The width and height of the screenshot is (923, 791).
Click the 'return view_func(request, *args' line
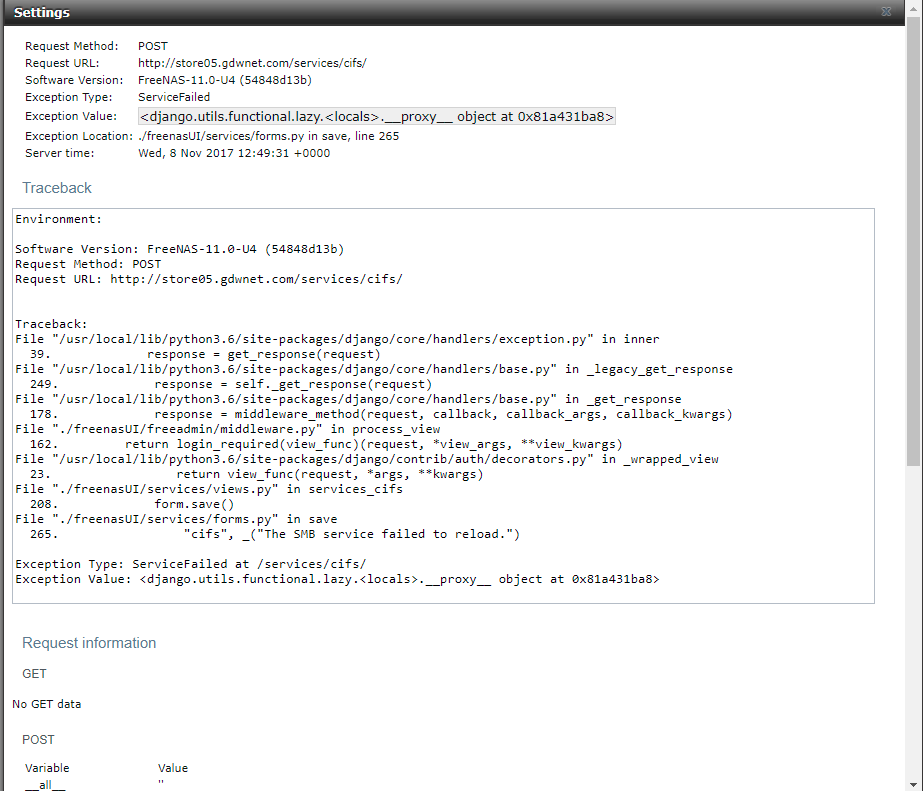pyautogui.click(x=256, y=474)
